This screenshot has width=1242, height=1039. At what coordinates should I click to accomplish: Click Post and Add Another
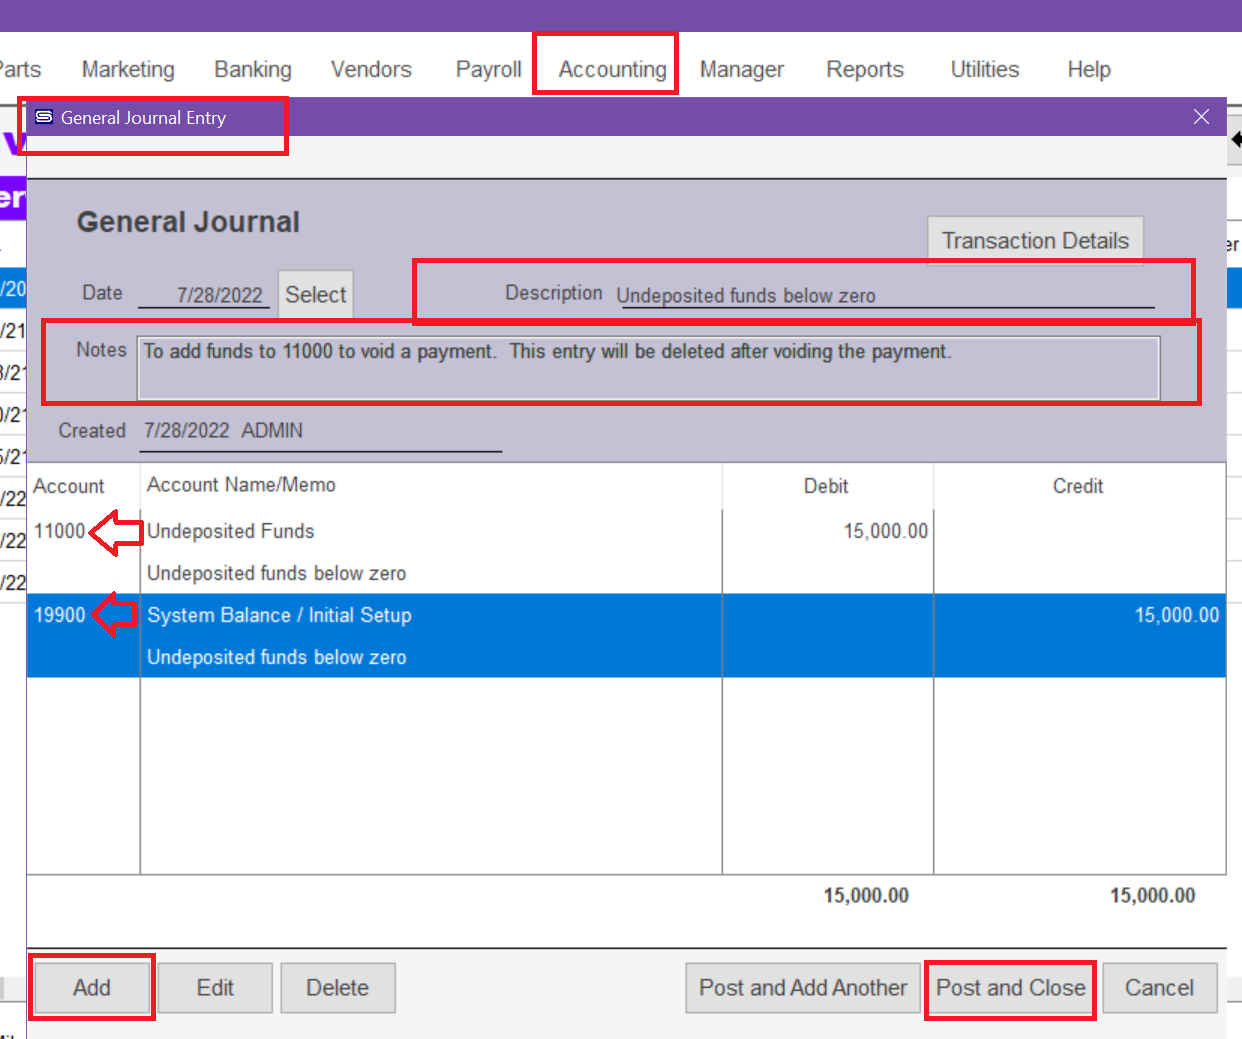(x=802, y=988)
